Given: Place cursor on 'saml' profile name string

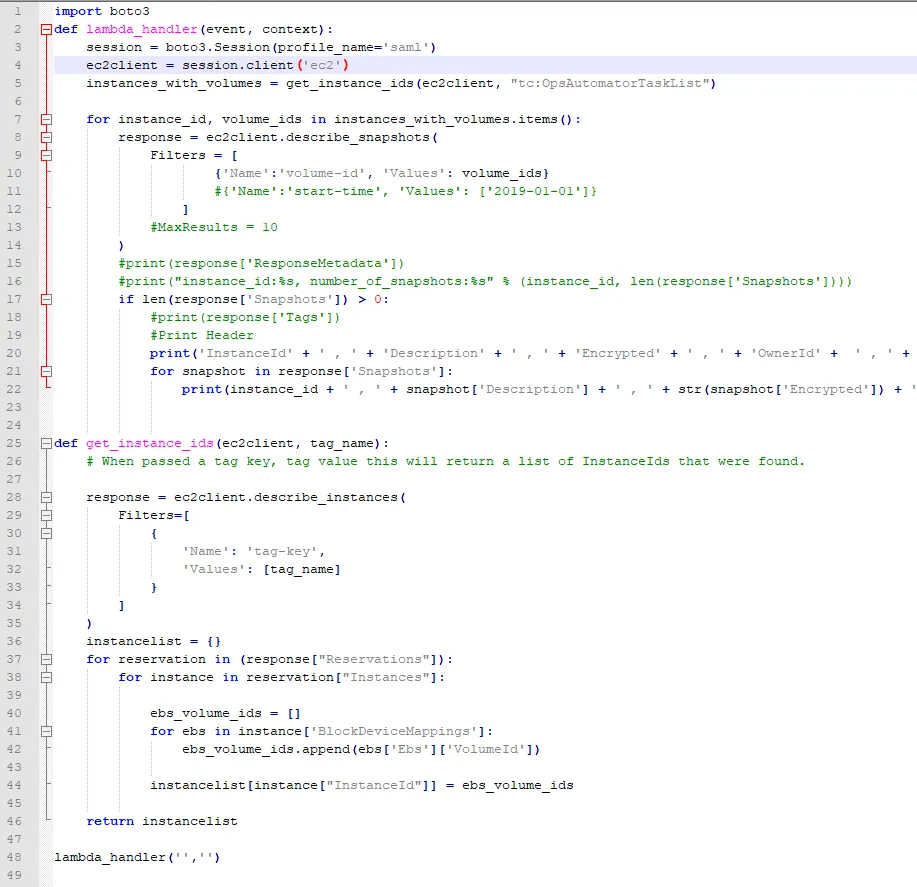Looking at the screenshot, I should click(405, 47).
